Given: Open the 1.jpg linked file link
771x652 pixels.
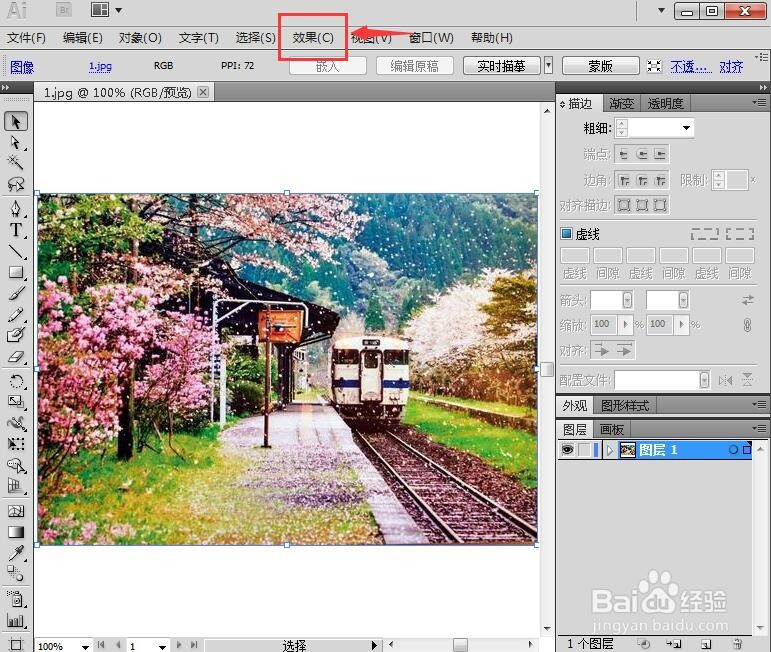Looking at the screenshot, I should point(100,66).
